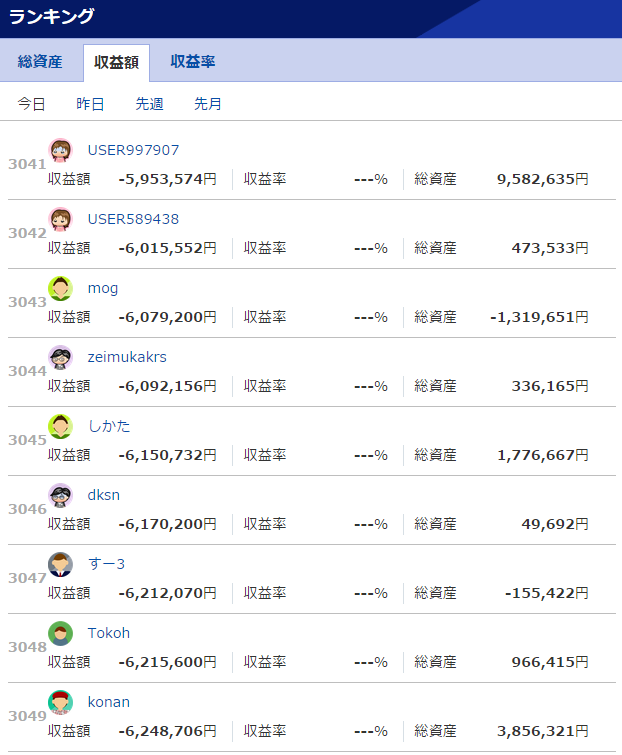Open the 収益率 tab

(x=192, y=62)
